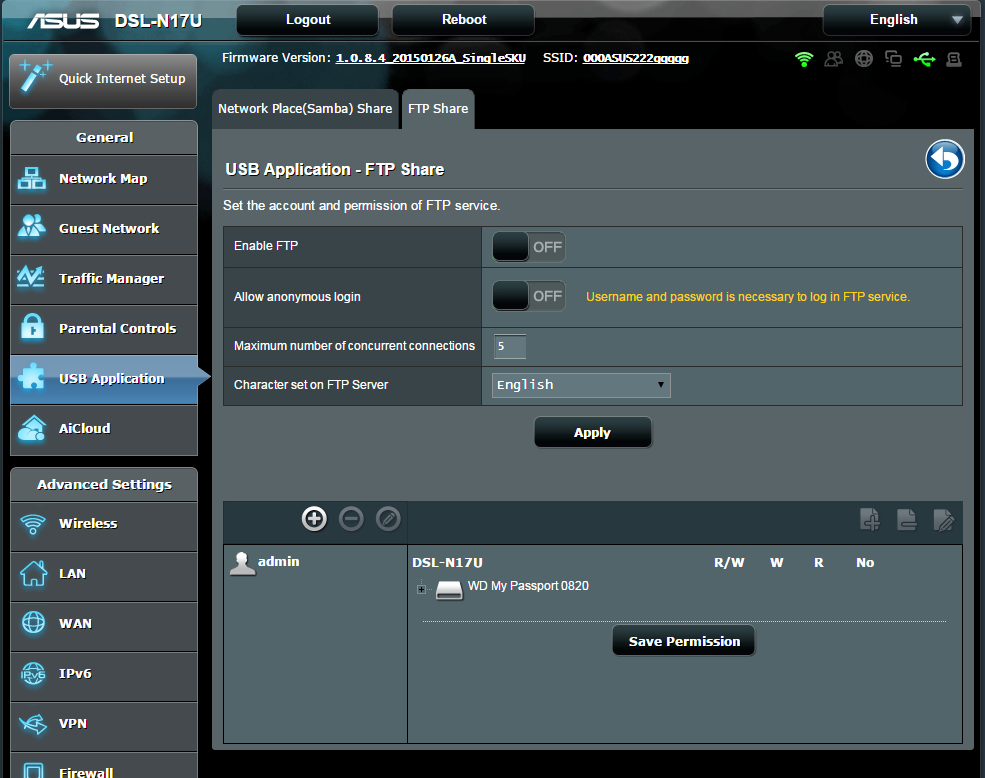
Task: Click the WAN globe sidebar icon
Action: point(33,623)
